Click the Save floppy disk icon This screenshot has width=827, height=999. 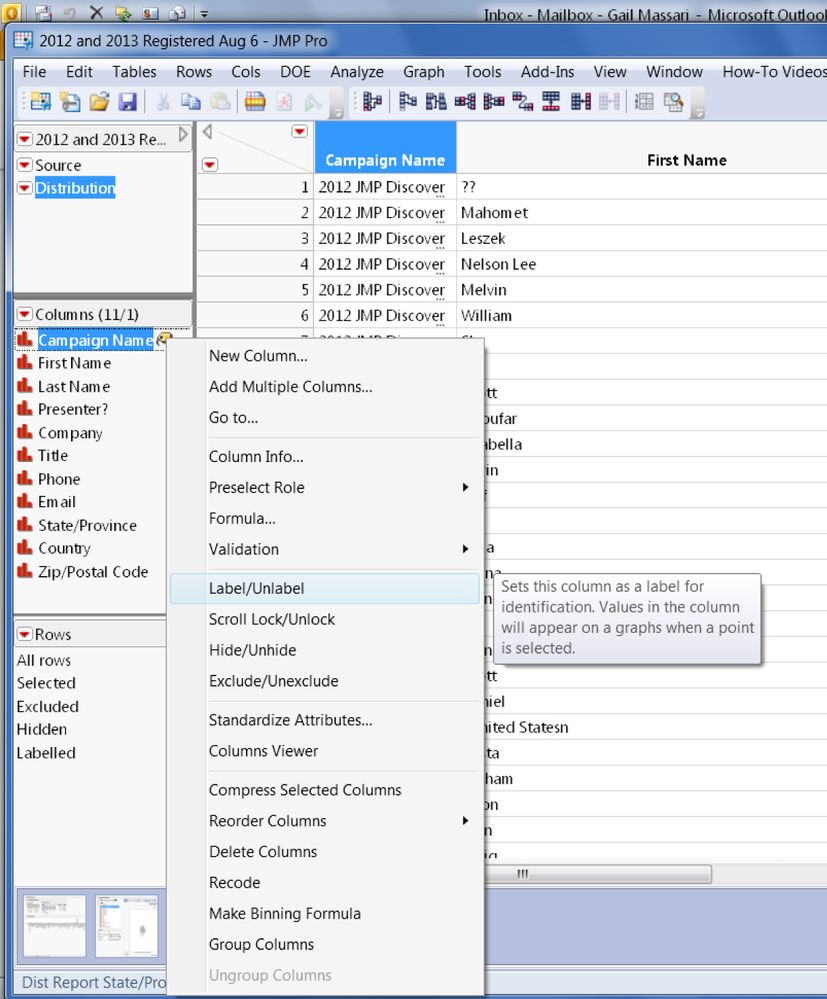tap(128, 101)
